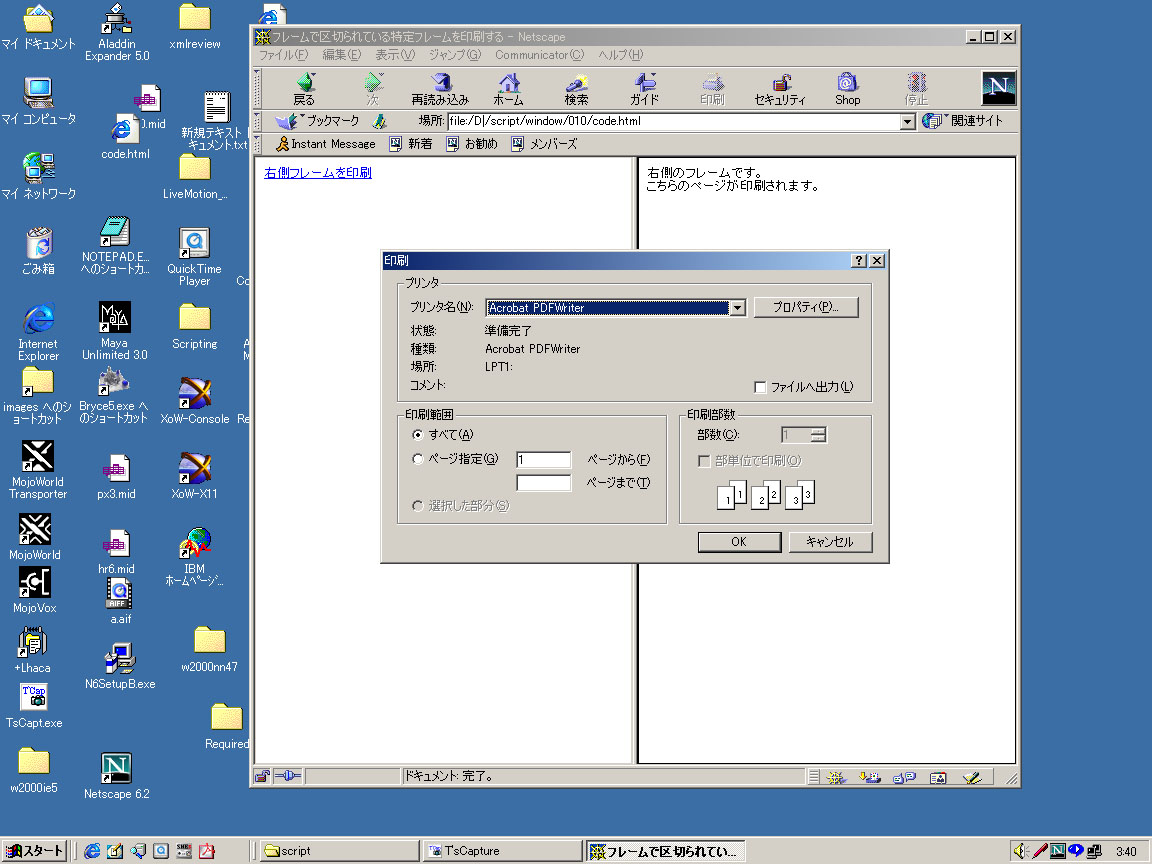This screenshot has width=1152, height=864.
Task: Click the print dialog help question-mark button
Action: point(859,261)
